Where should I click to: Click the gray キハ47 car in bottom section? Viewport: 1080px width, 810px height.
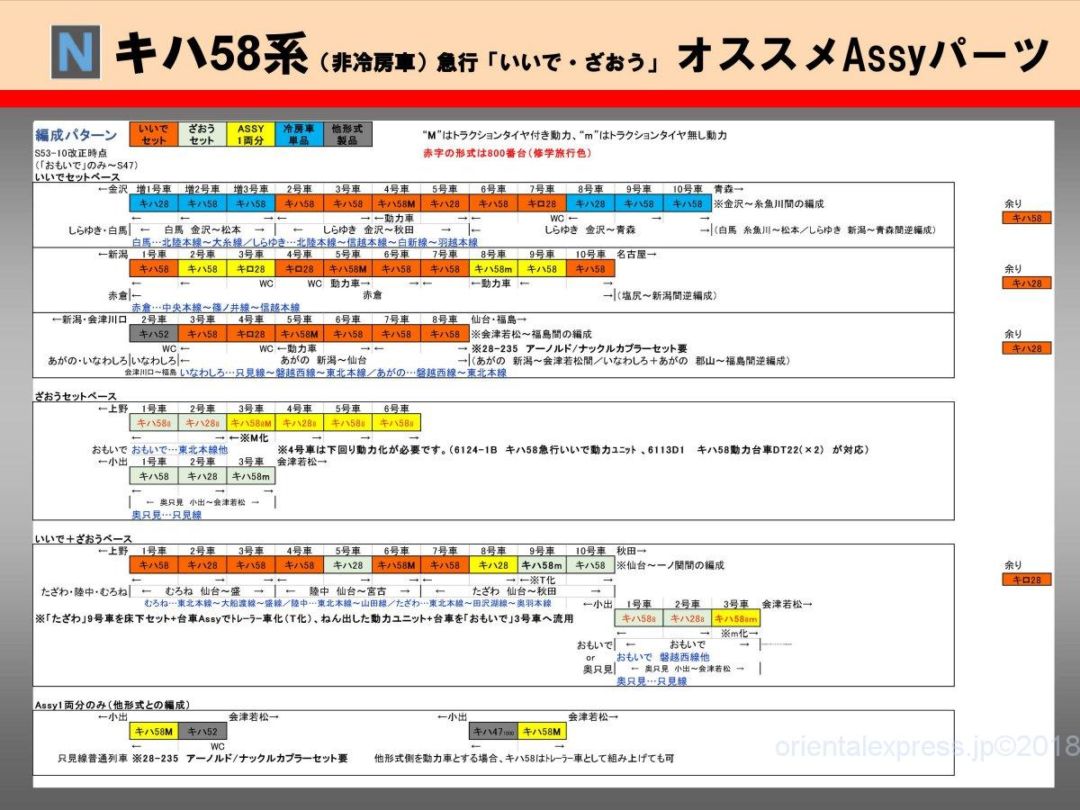[493, 732]
